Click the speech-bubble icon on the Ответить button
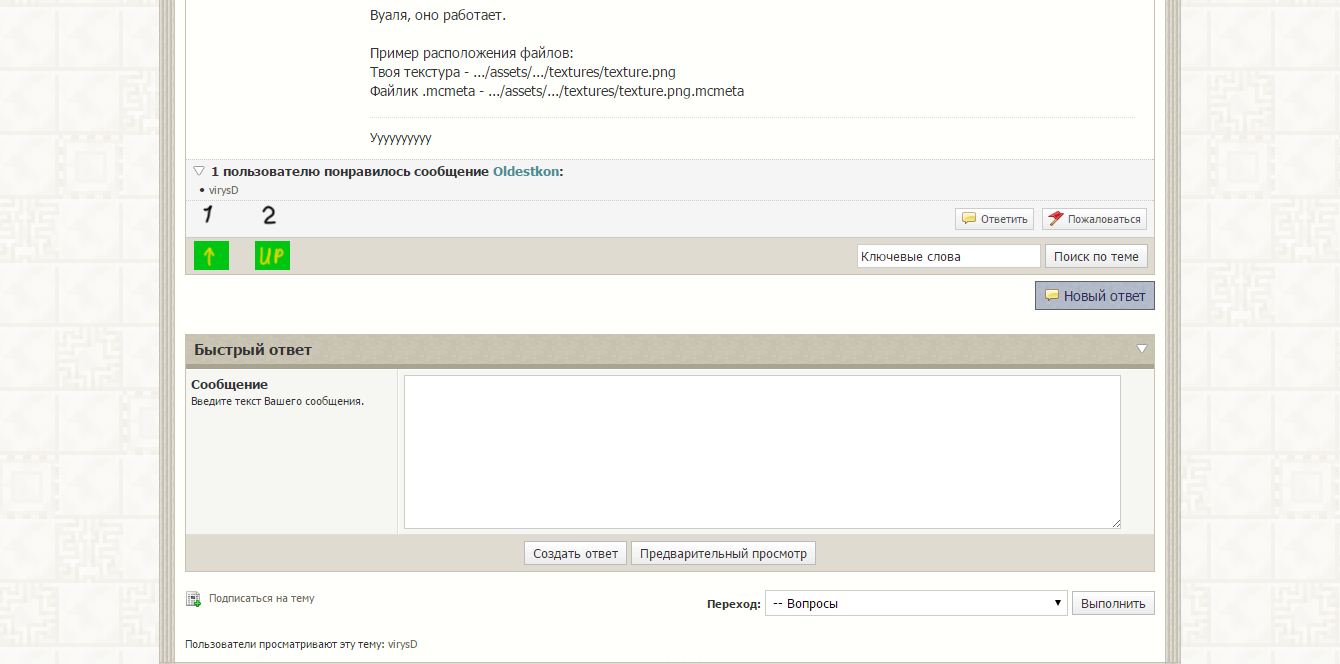Image resolution: width=1340 pixels, height=664 pixels. 969,218
